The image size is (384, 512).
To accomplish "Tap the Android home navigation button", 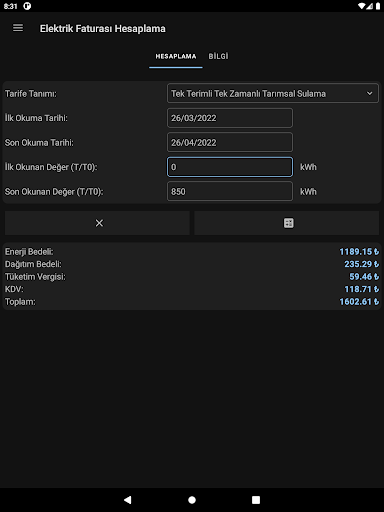I will [192, 500].
